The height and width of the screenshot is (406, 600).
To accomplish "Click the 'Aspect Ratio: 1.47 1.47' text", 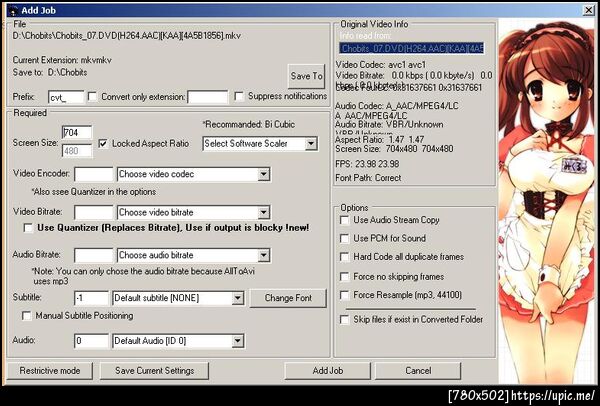I will pos(380,139).
